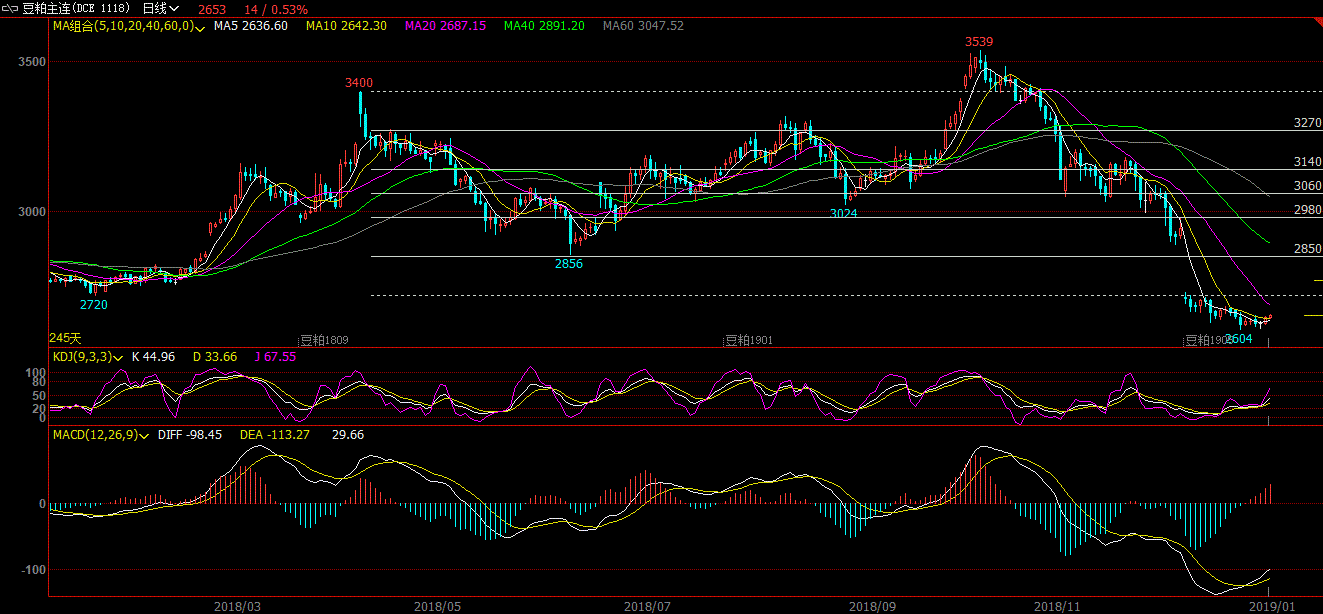Select the gray MA60 3047.52 label
Viewport: 1323px width, 614px height.
(643, 26)
